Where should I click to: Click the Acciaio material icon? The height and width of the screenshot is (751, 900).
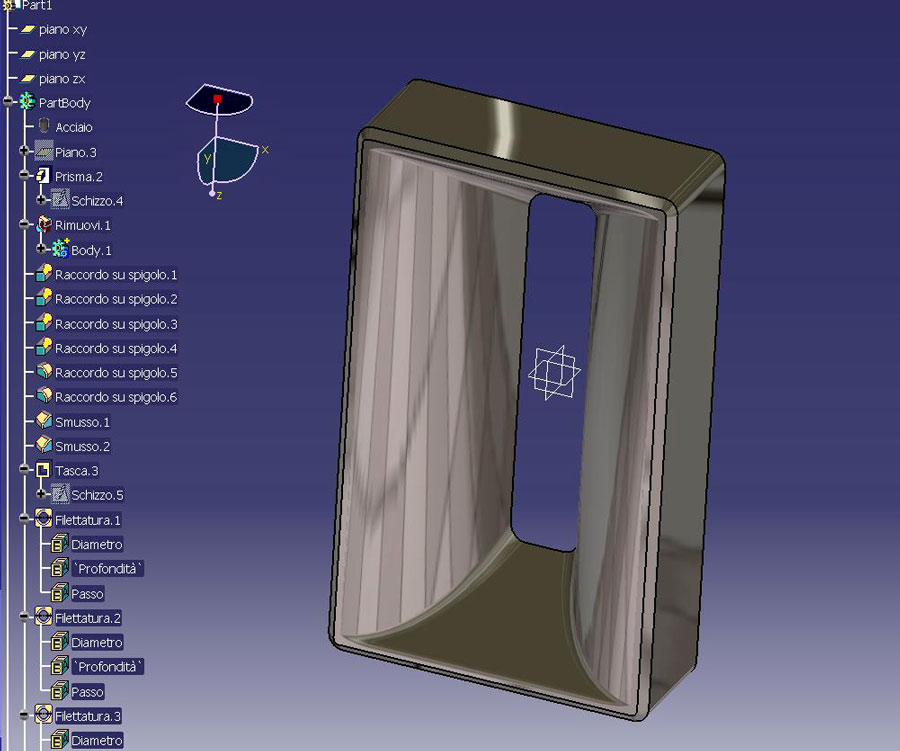(44, 126)
